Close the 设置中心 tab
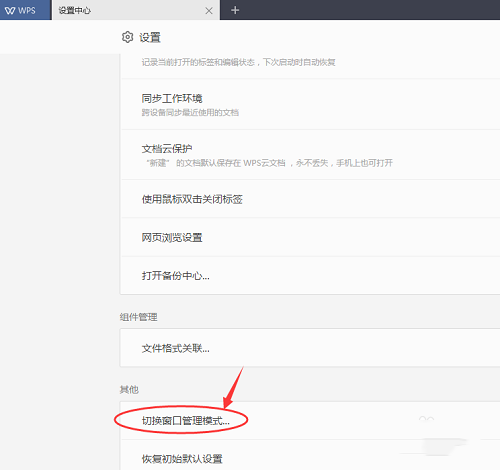Image resolution: width=500 pixels, height=470 pixels. coord(209,11)
